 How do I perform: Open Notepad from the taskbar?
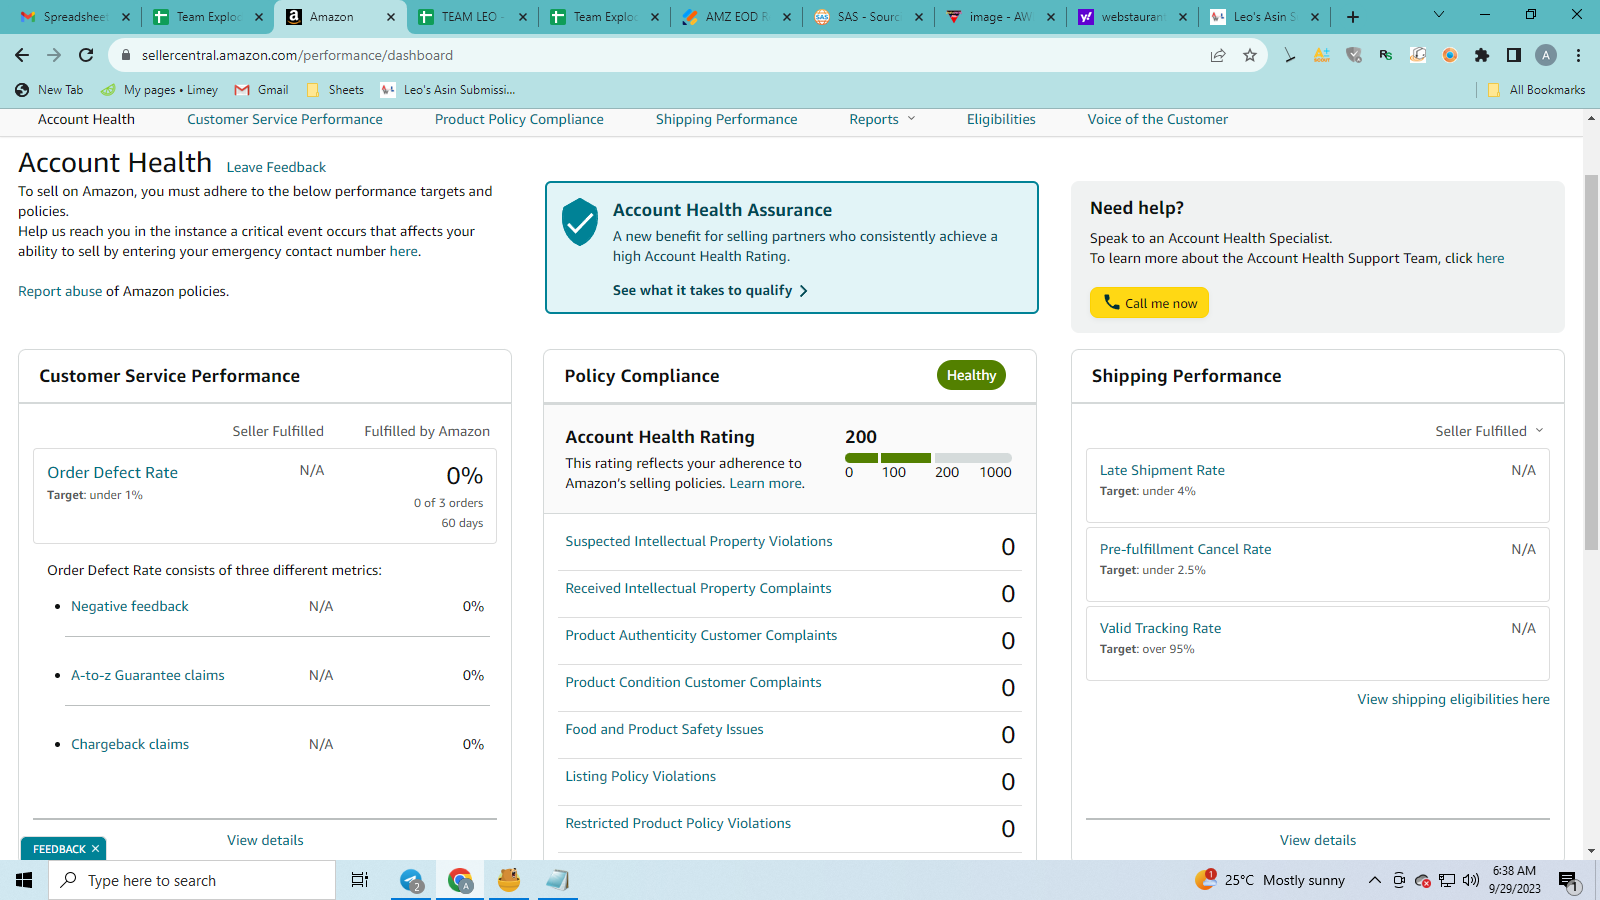(x=557, y=880)
